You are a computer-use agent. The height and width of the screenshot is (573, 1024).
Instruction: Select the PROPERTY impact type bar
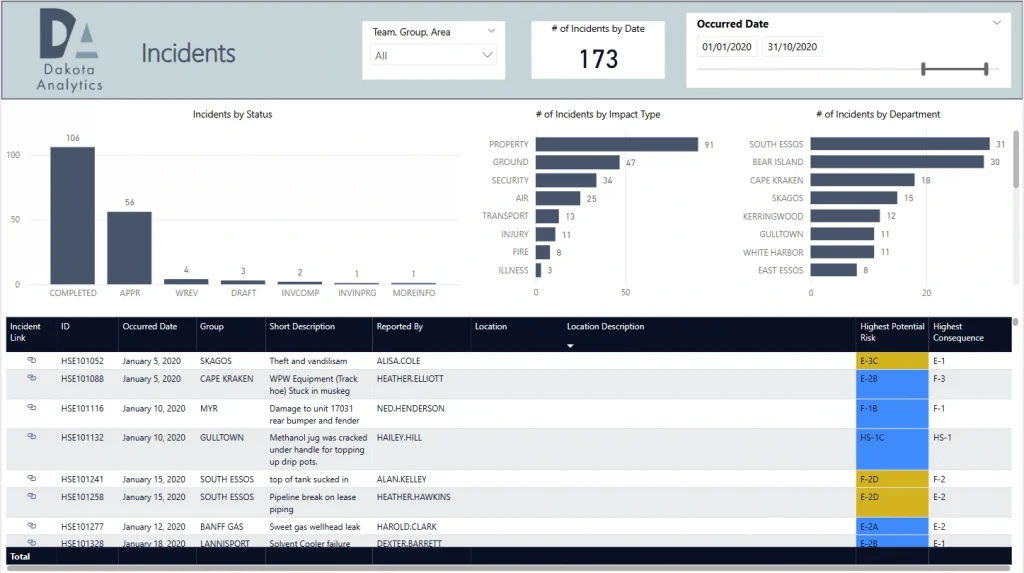point(616,144)
